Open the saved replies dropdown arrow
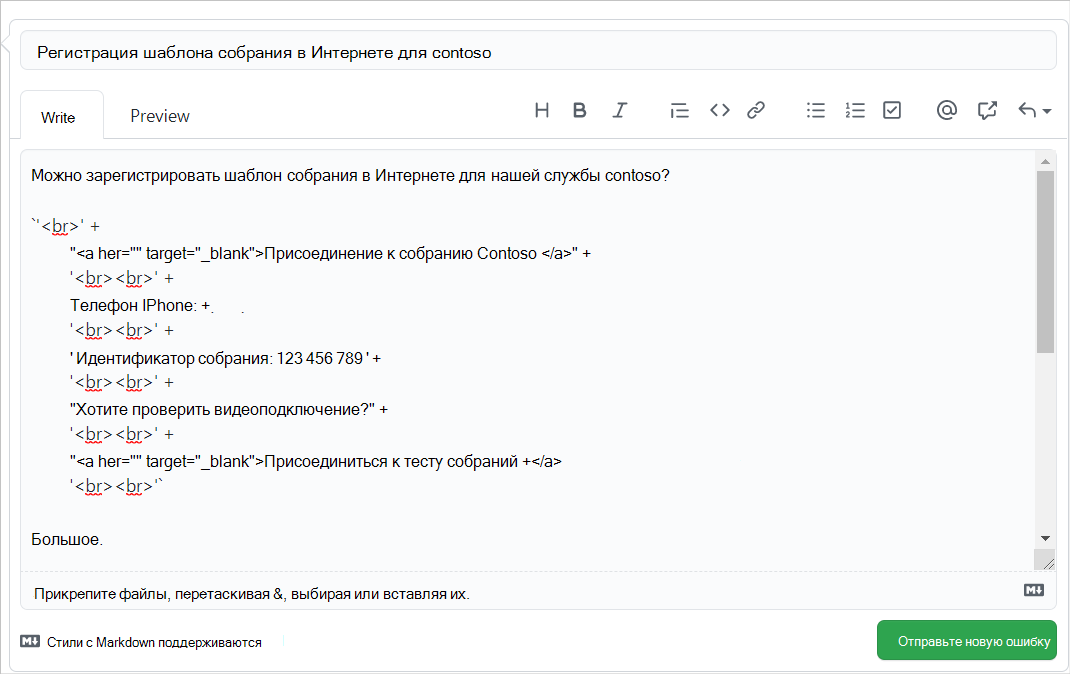The width and height of the screenshot is (1070, 674). point(1047,111)
